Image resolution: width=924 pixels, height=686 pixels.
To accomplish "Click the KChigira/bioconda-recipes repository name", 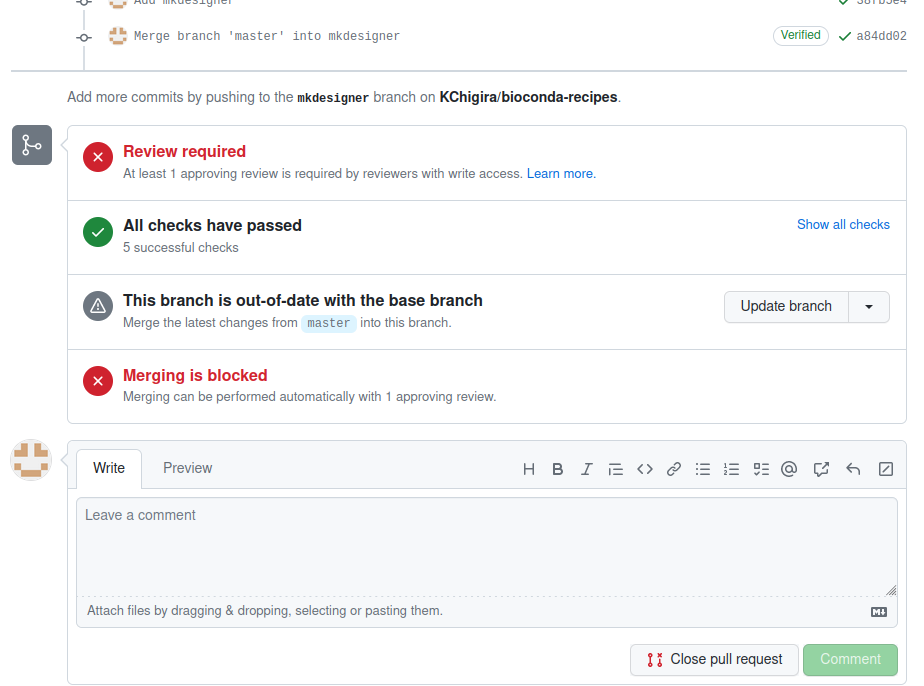I will point(528,97).
